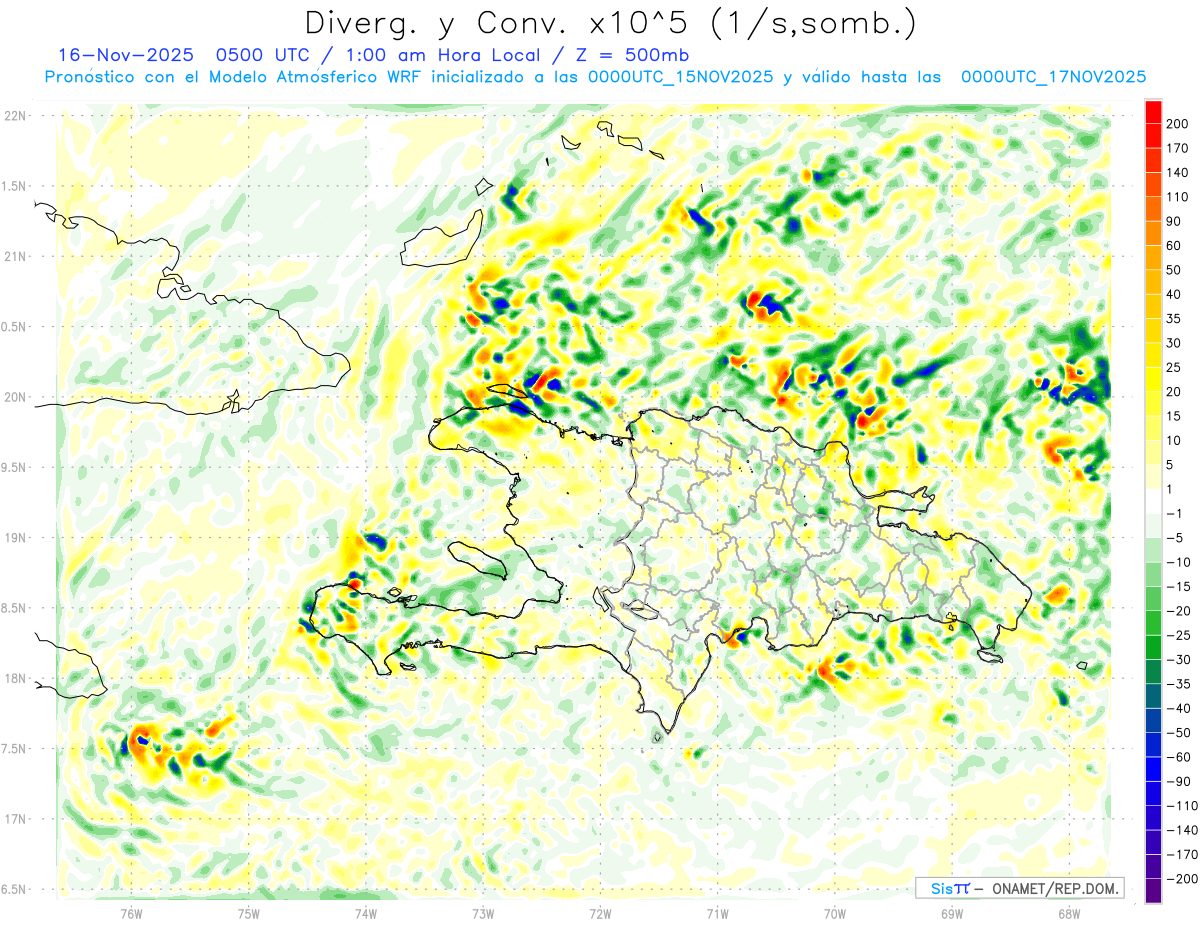Screen dimensions: 1200x927
Task: Click the colorbar value 140
Action: (1178, 172)
